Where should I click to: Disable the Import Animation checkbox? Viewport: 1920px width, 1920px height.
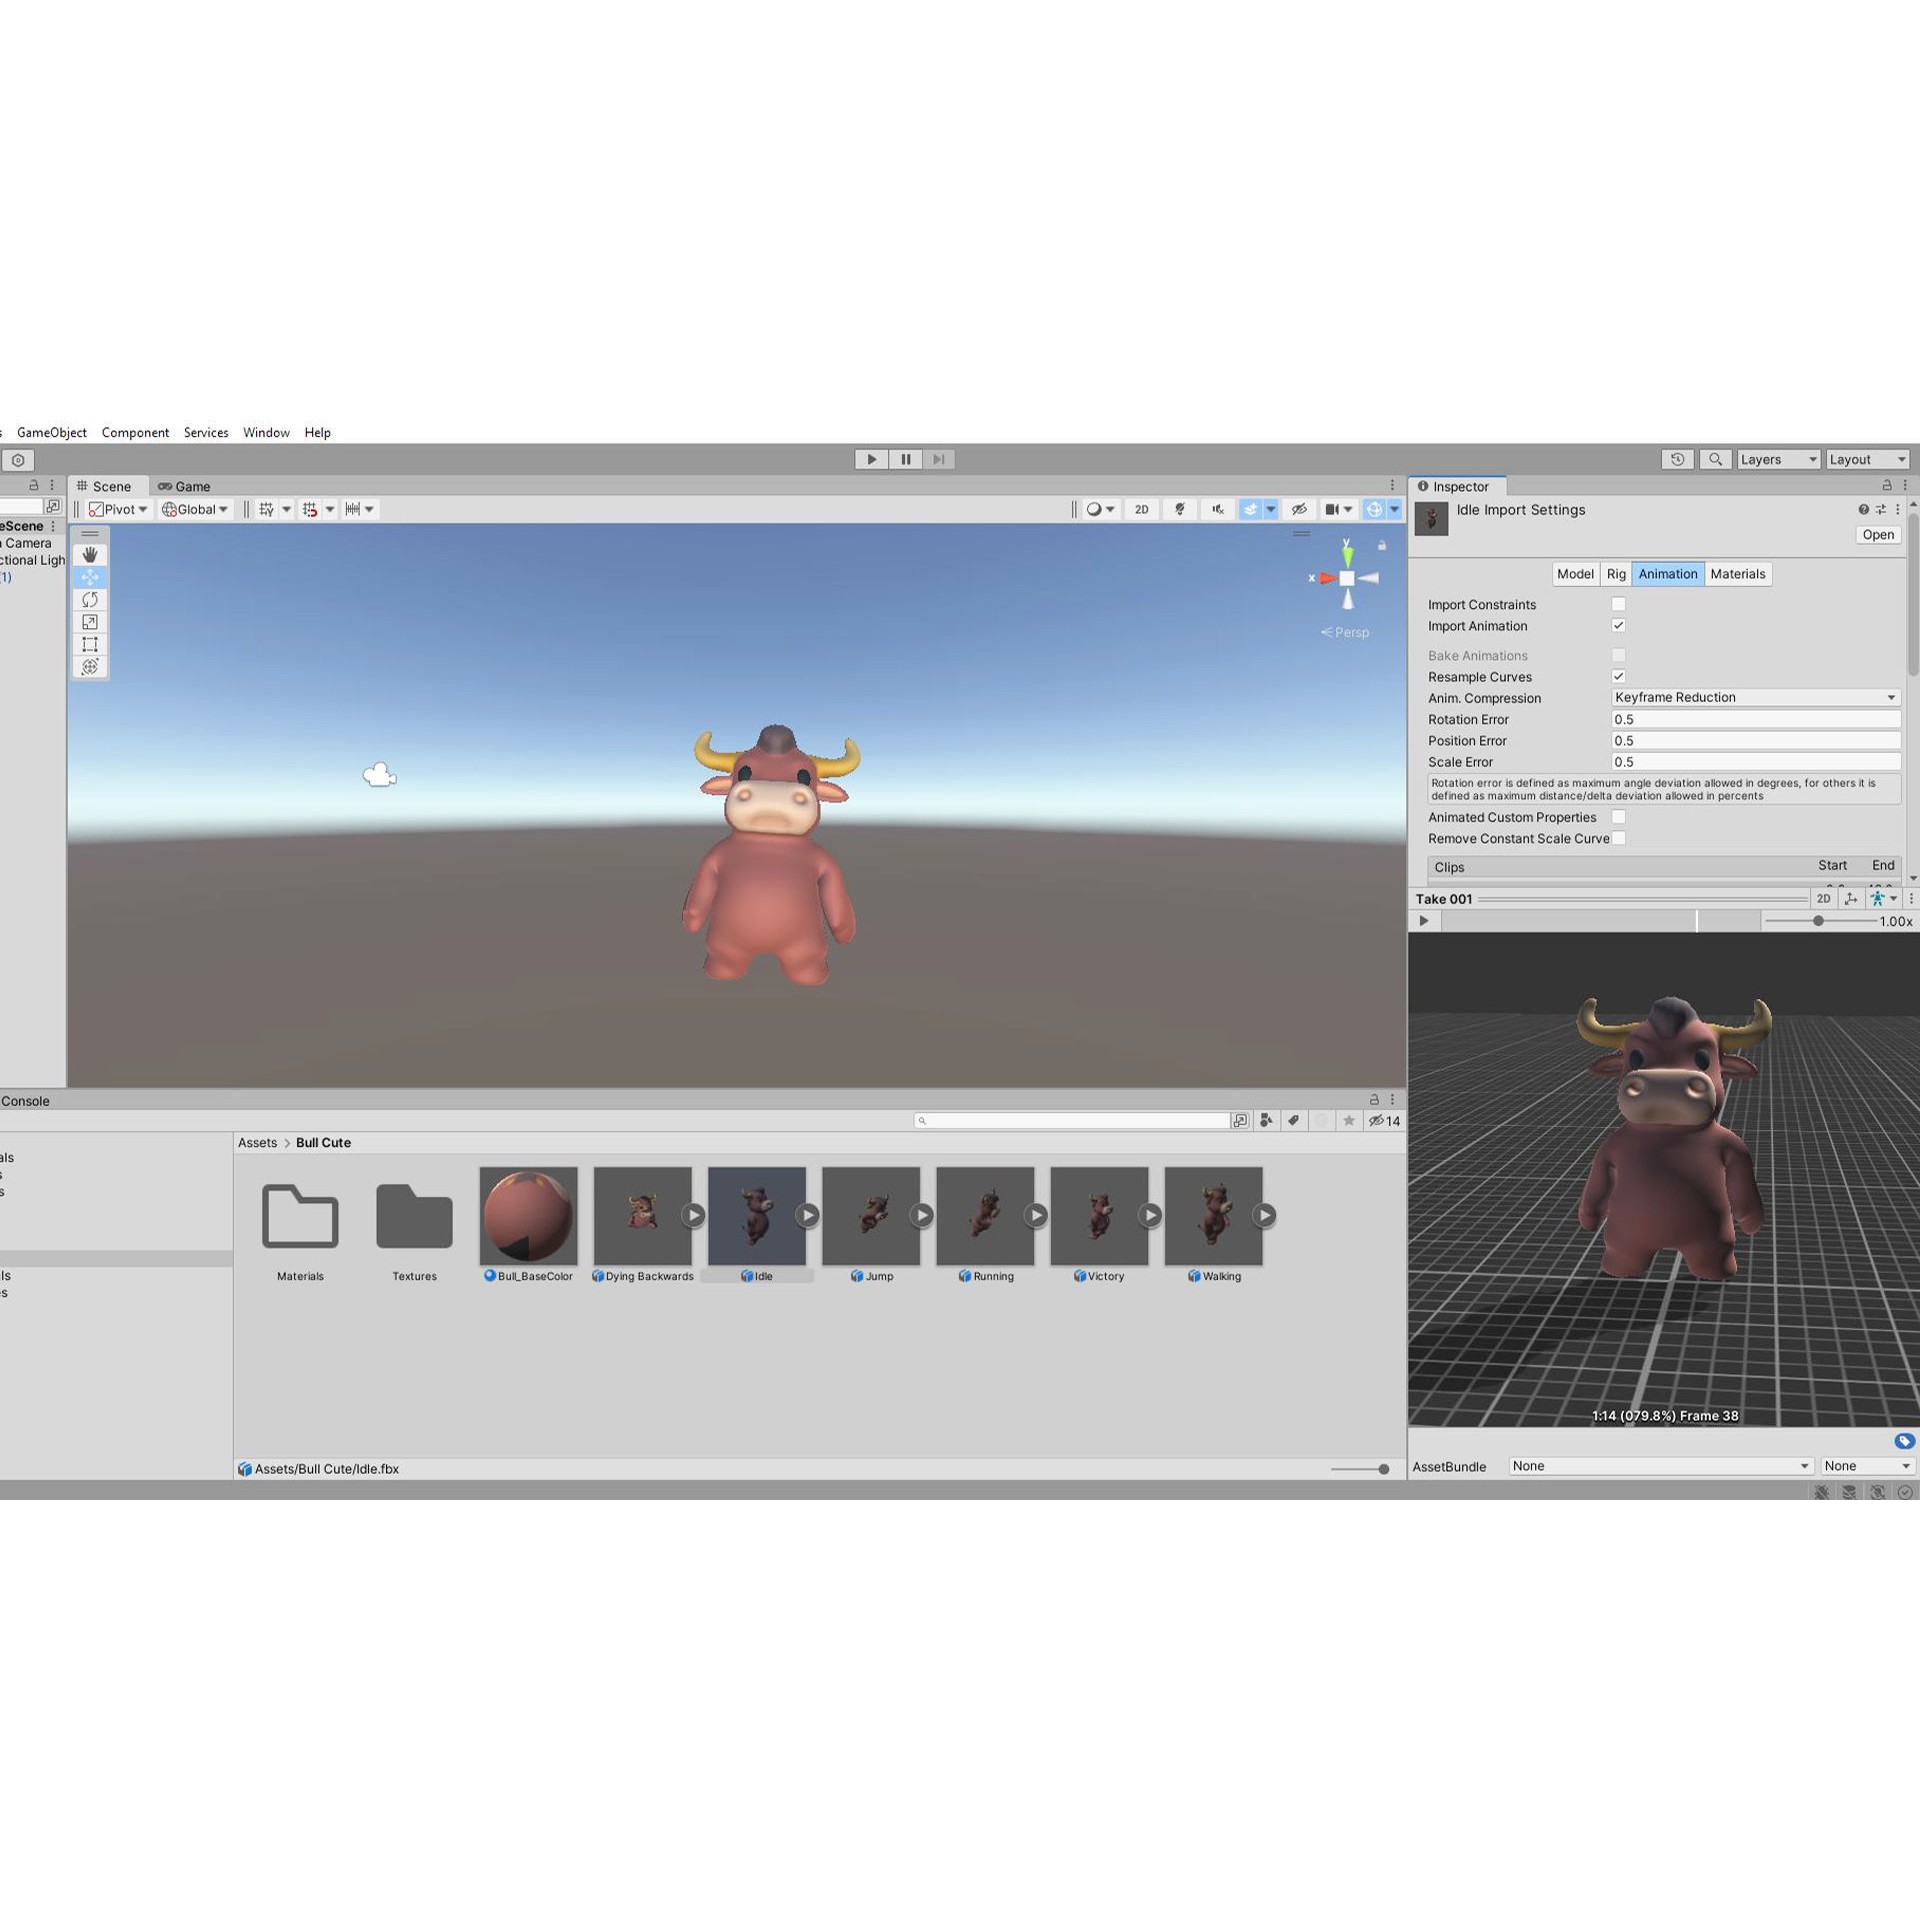[x=1618, y=625]
